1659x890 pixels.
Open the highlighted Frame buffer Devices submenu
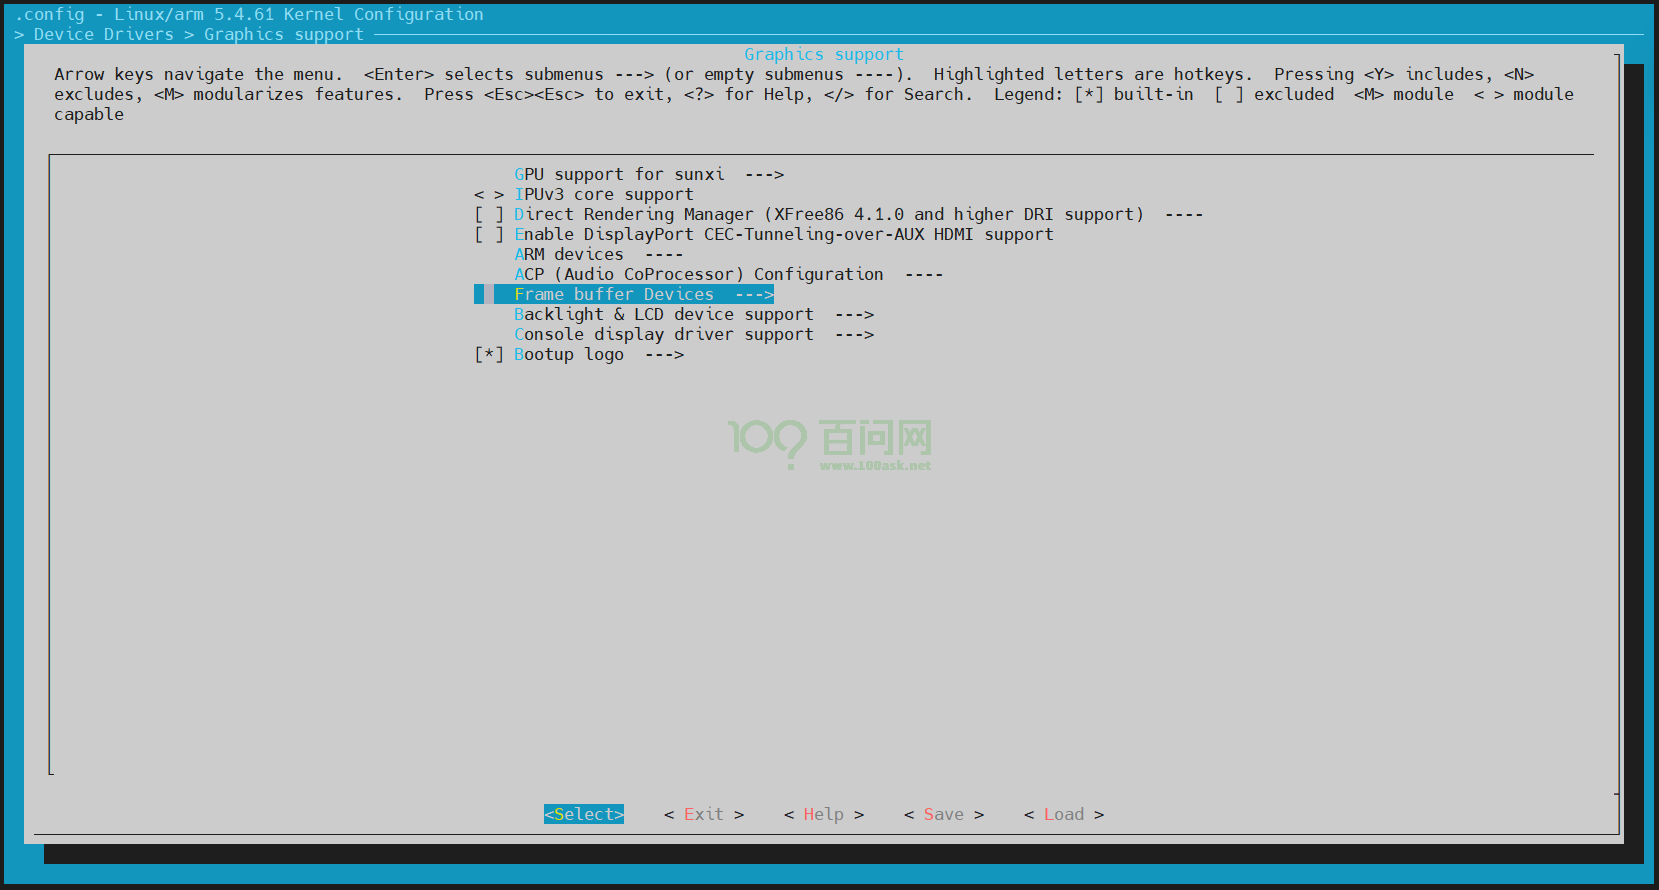click(613, 294)
